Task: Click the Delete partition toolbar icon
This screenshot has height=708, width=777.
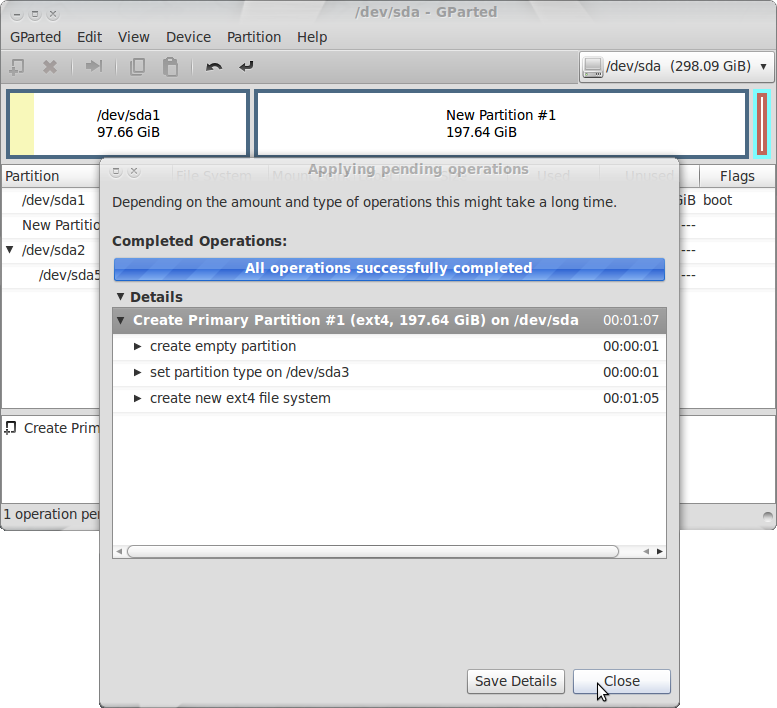Action: click(x=50, y=66)
